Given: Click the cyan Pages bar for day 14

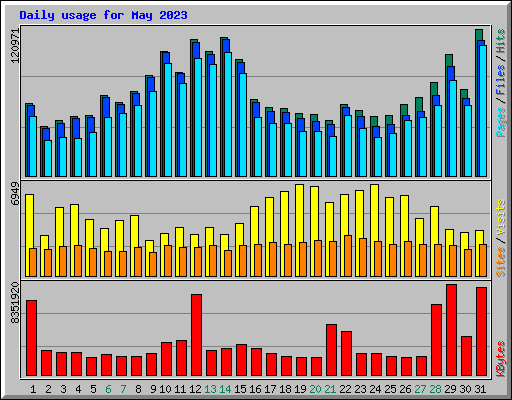Looking at the screenshot, I should pyautogui.click(x=228, y=114).
